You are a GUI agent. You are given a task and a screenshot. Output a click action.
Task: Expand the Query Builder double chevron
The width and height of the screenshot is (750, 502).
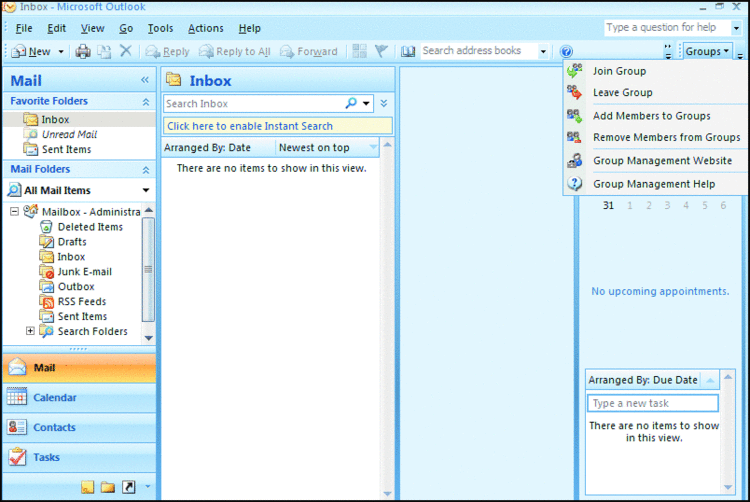point(384,103)
